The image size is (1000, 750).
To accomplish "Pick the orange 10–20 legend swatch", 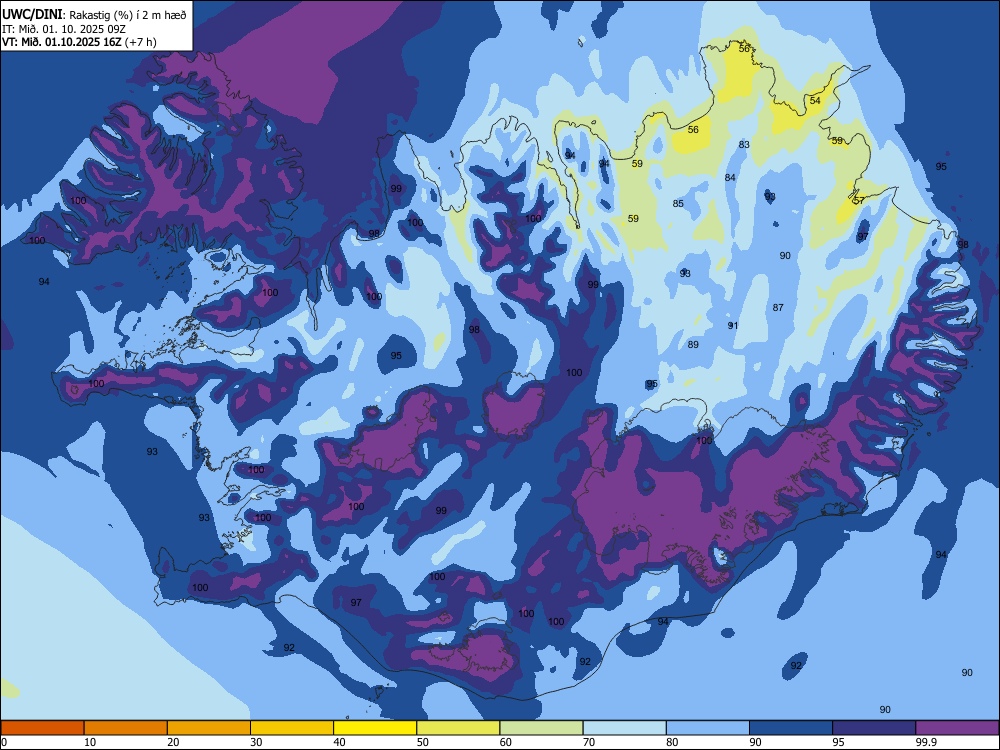I will pos(126,728).
